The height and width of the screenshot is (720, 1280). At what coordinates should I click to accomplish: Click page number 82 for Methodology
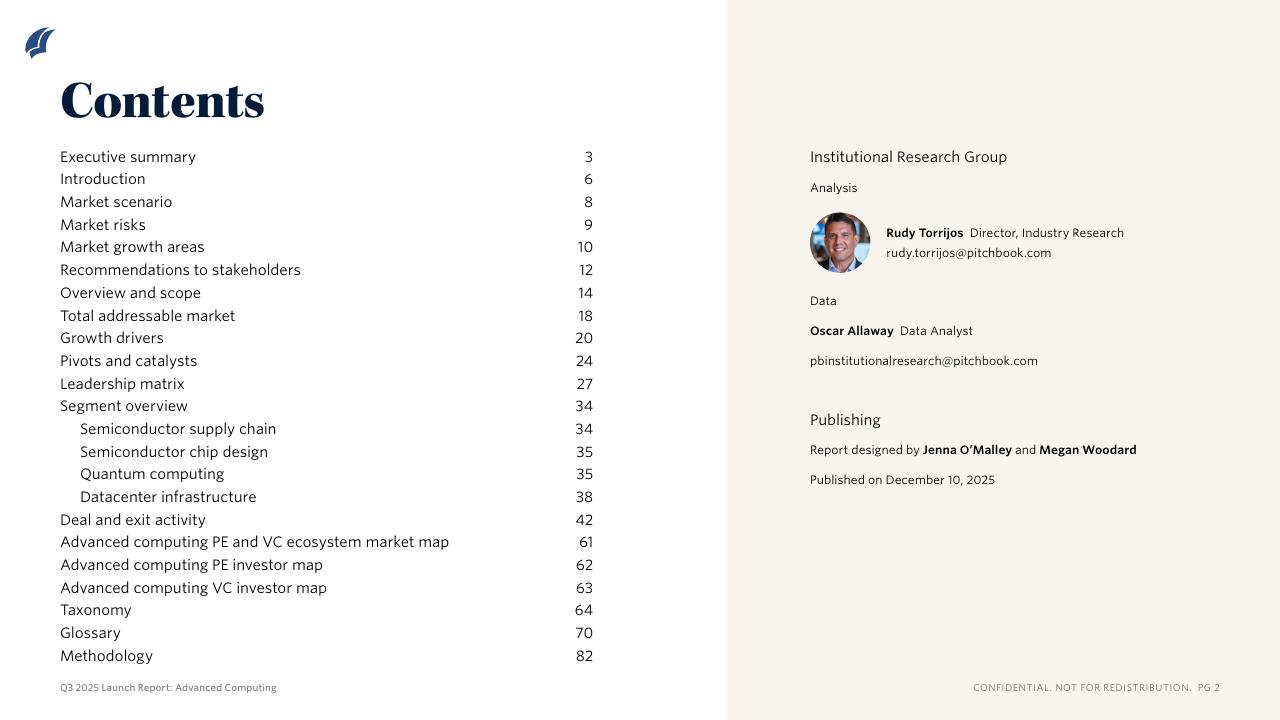coord(584,656)
